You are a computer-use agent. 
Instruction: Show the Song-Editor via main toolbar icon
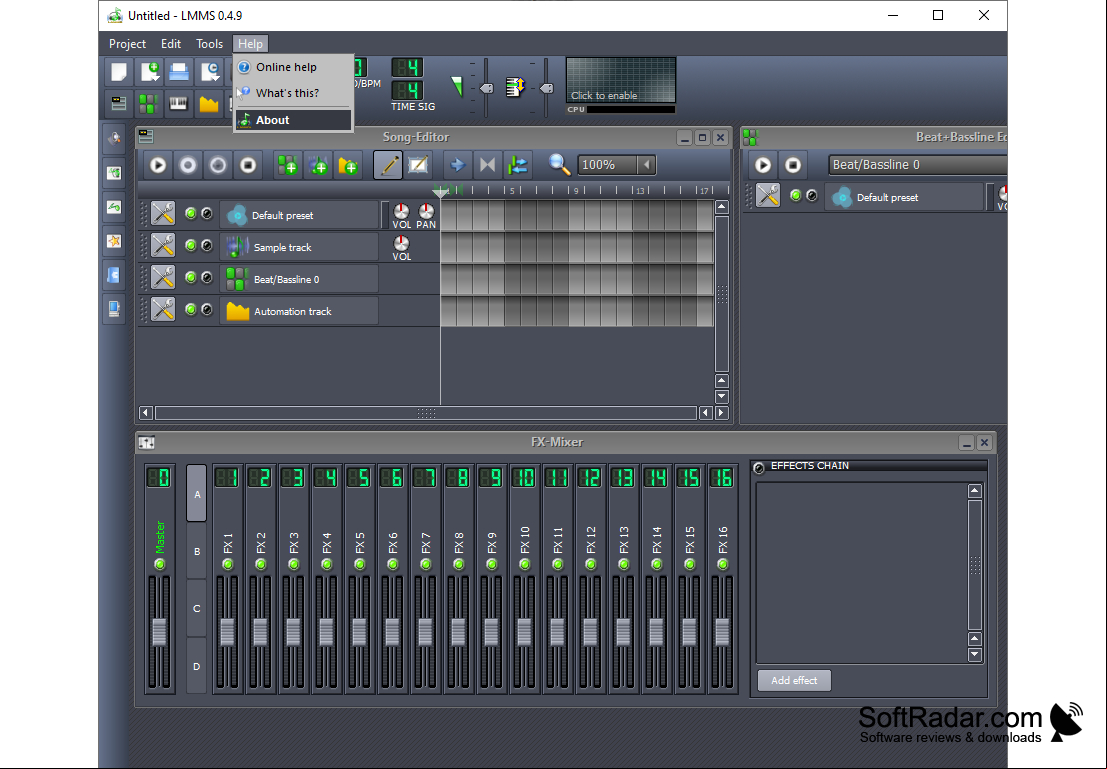[x=119, y=103]
